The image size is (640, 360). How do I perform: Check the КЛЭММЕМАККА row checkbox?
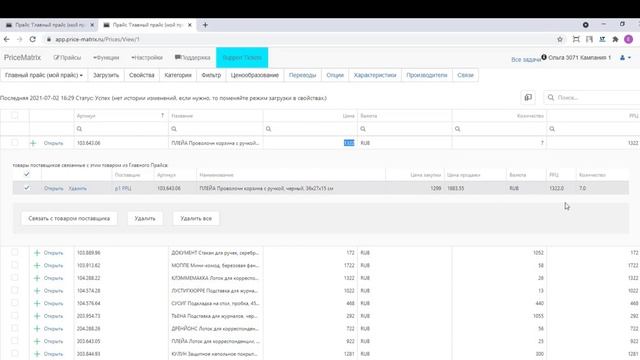pos(15,278)
